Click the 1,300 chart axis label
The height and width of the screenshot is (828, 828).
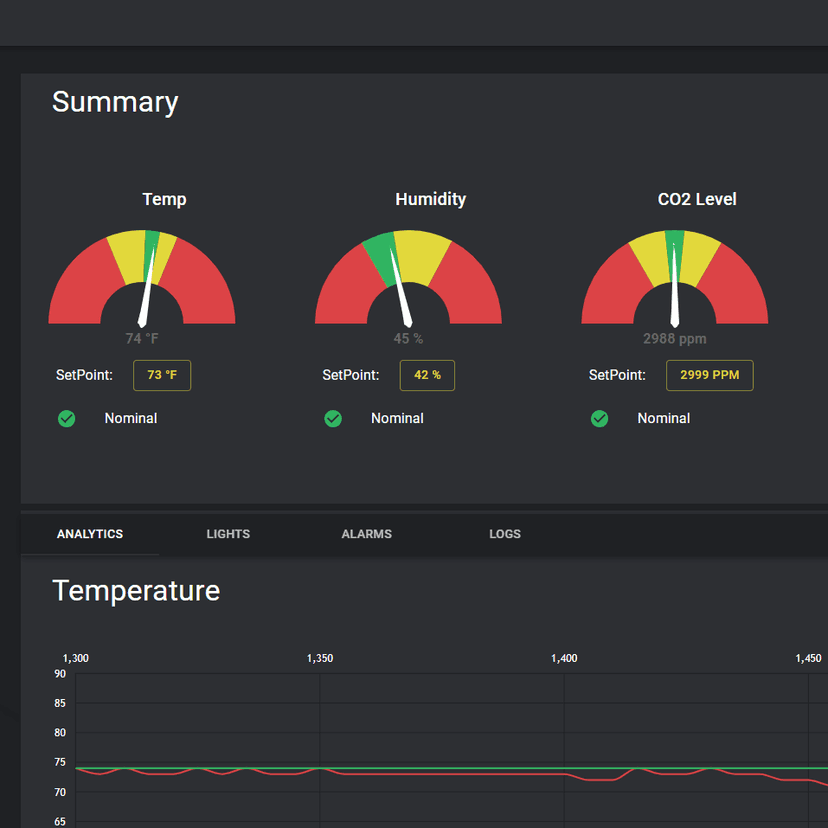(76, 658)
